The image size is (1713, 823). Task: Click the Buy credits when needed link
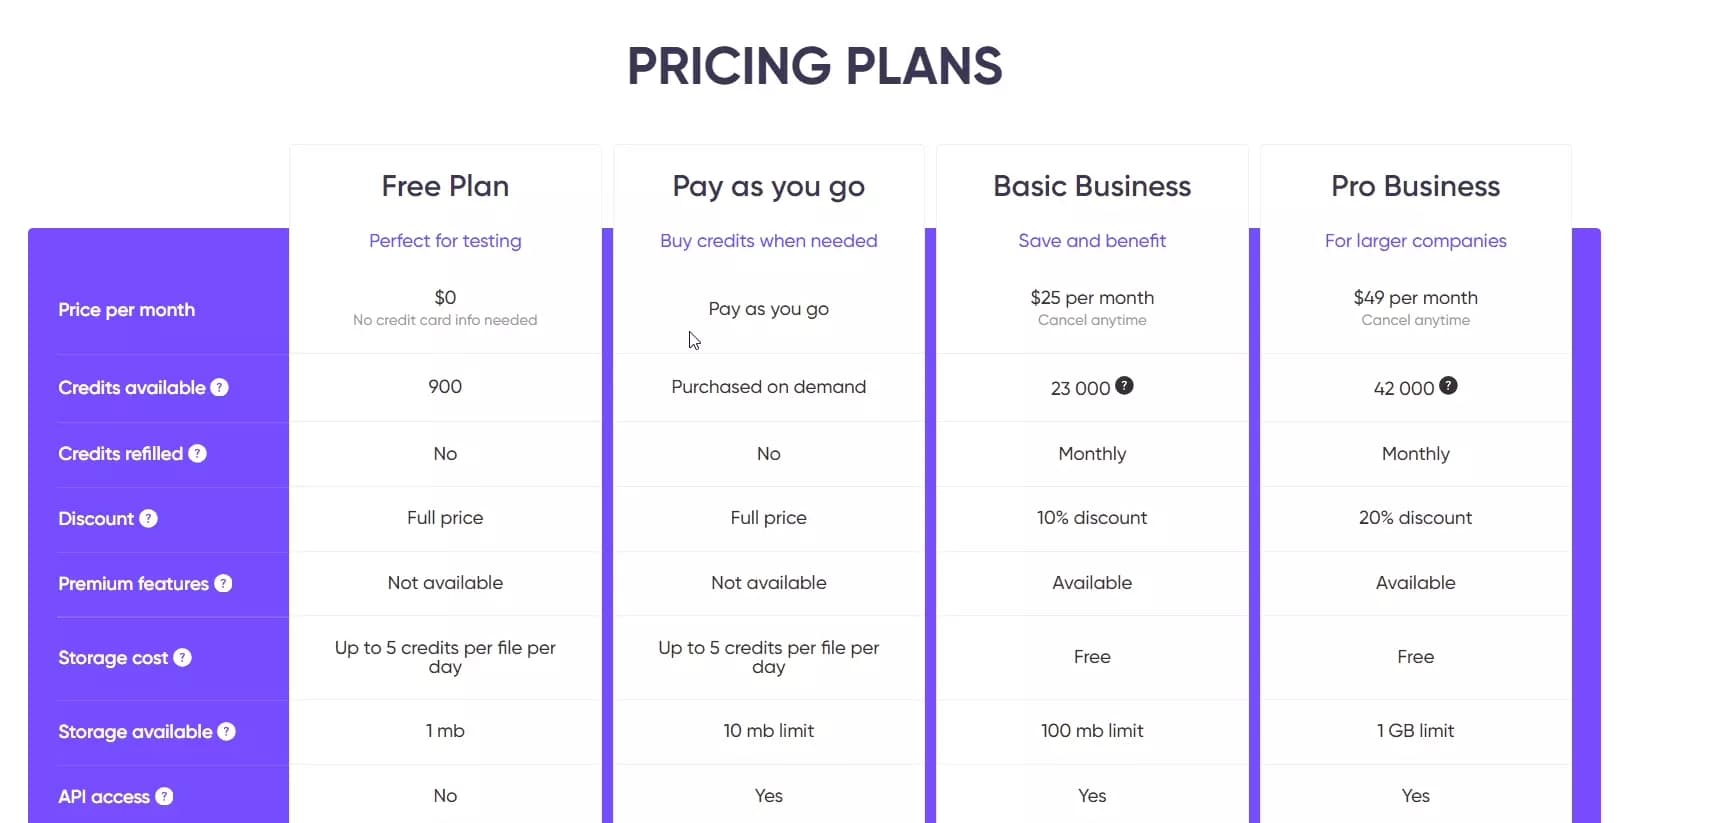coord(767,241)
